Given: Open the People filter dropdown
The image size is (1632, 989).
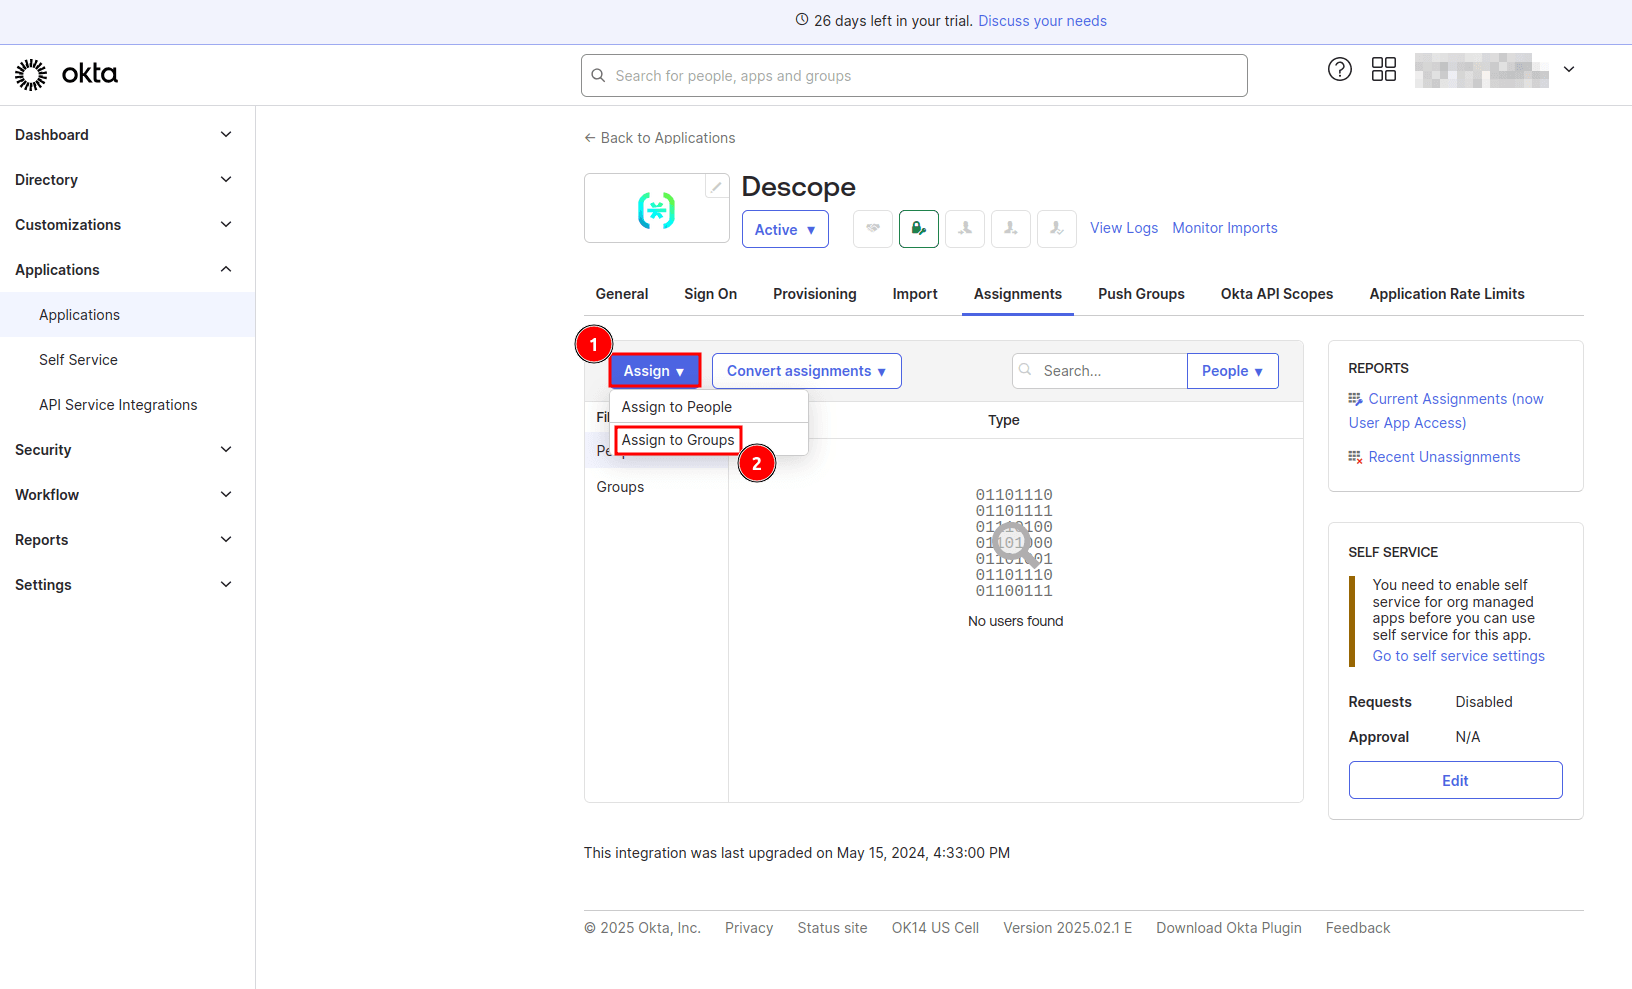Looking at the screenshot, I should [x=1232, y=370].
